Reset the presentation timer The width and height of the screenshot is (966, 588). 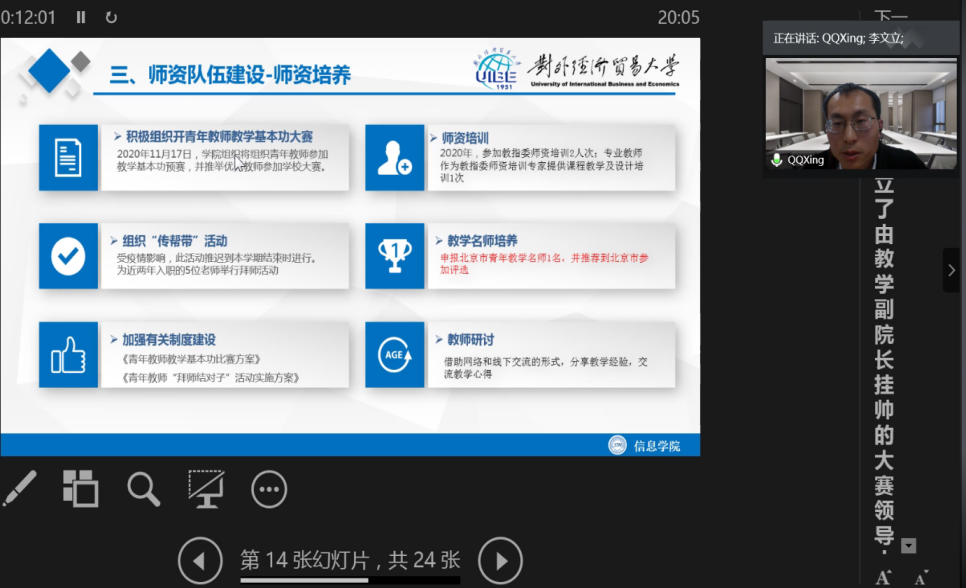111,17
